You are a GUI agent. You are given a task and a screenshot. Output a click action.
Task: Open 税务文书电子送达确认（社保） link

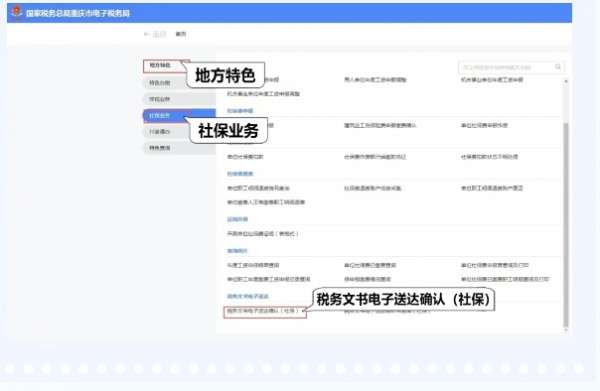click(262, 311)
